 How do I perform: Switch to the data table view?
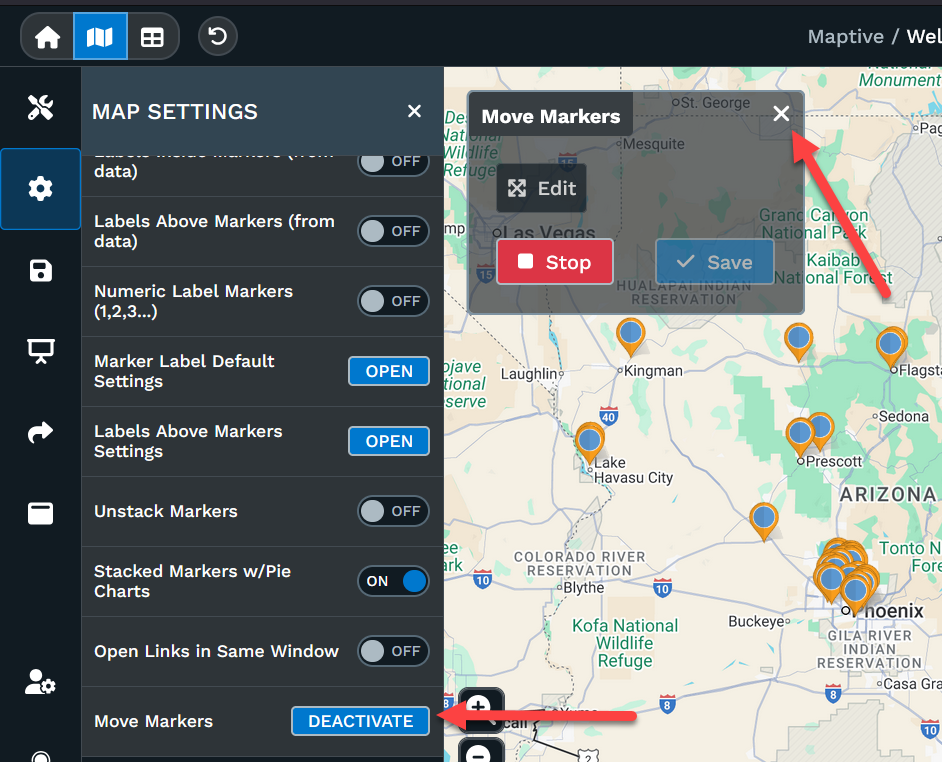tap(152, 37)
